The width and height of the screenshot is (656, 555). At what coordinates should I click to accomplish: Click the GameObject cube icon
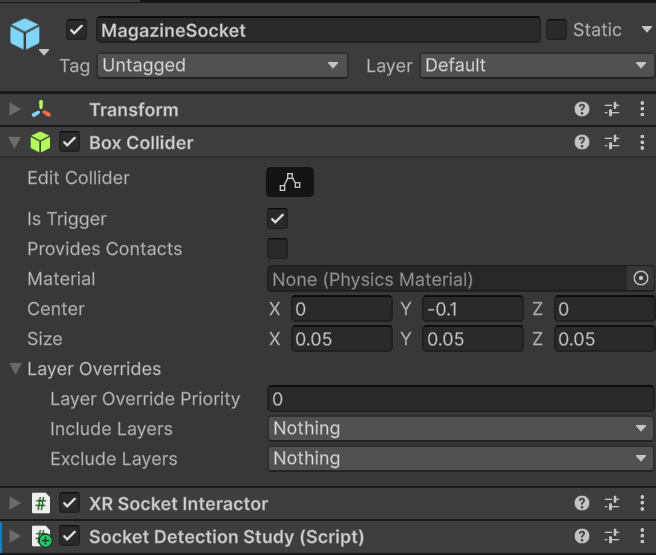[25, 35]
